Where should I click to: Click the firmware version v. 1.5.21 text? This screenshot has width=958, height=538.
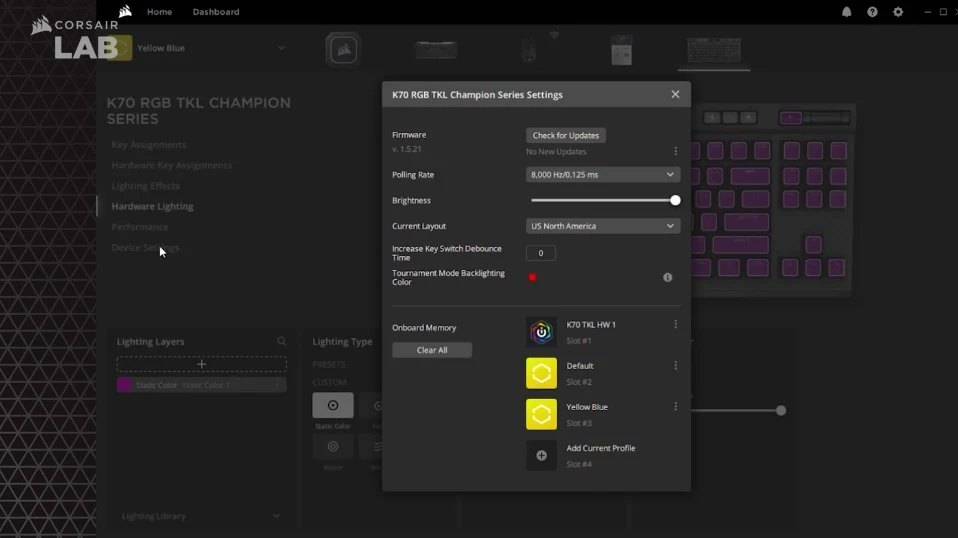click(x=406, y=148)
